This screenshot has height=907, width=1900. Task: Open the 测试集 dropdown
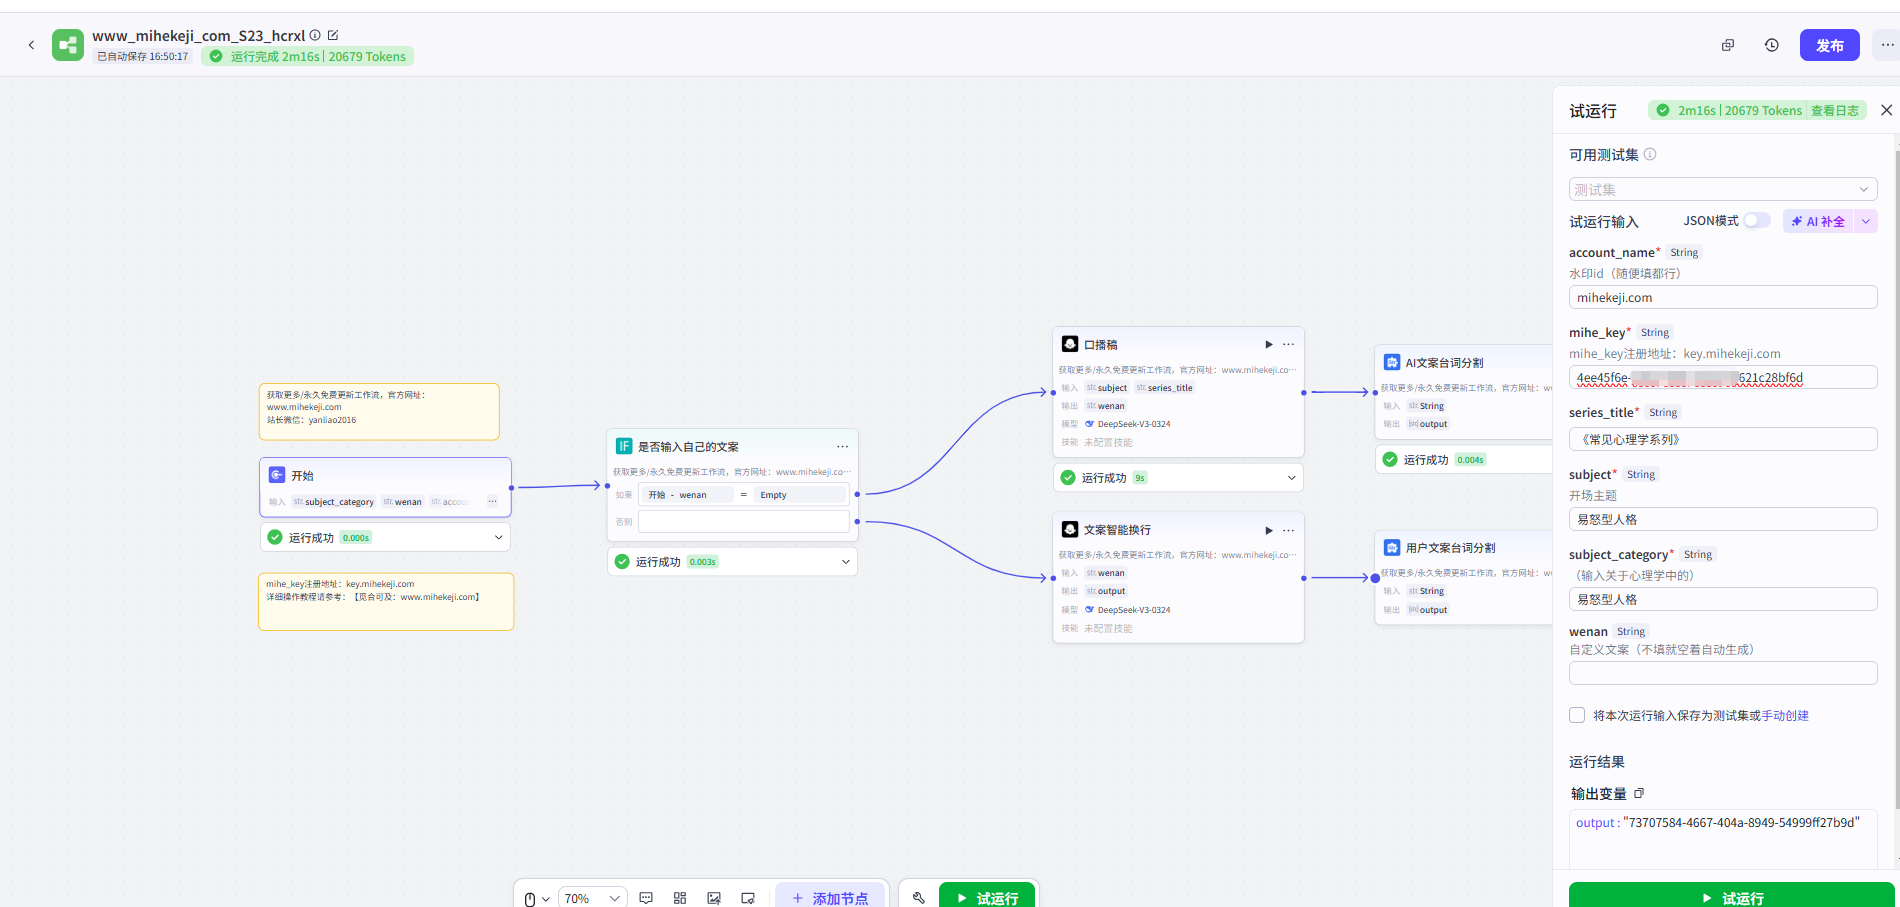[x=1722, y=189]
